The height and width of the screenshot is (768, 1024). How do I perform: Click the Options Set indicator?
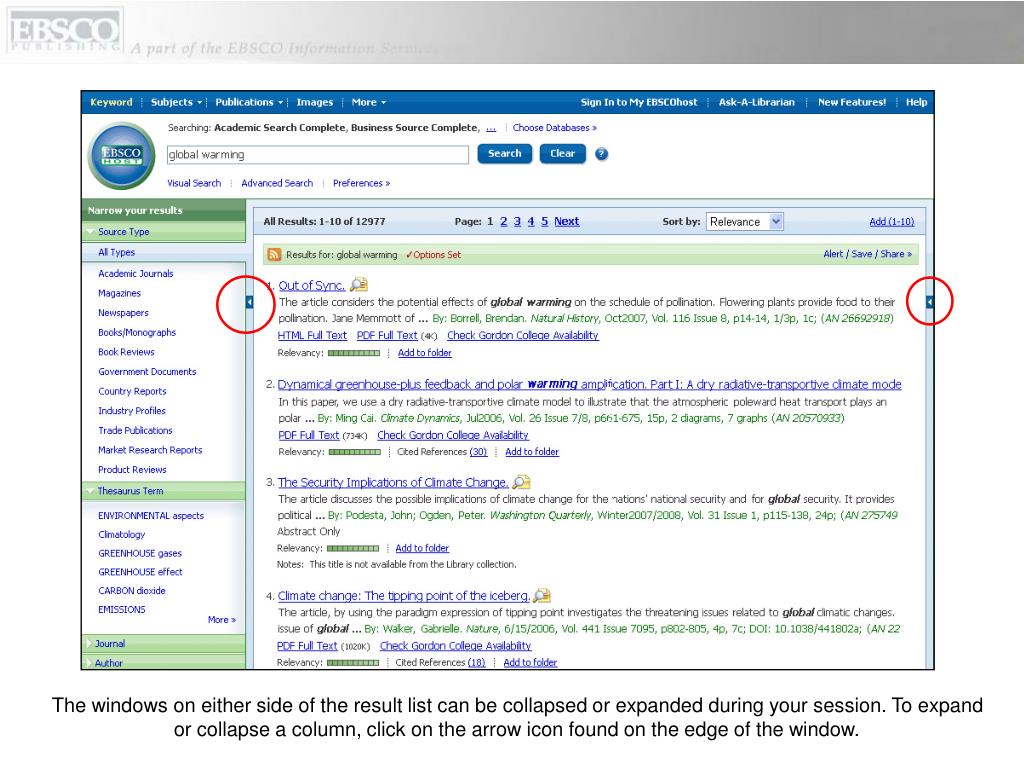coord(433,255)
